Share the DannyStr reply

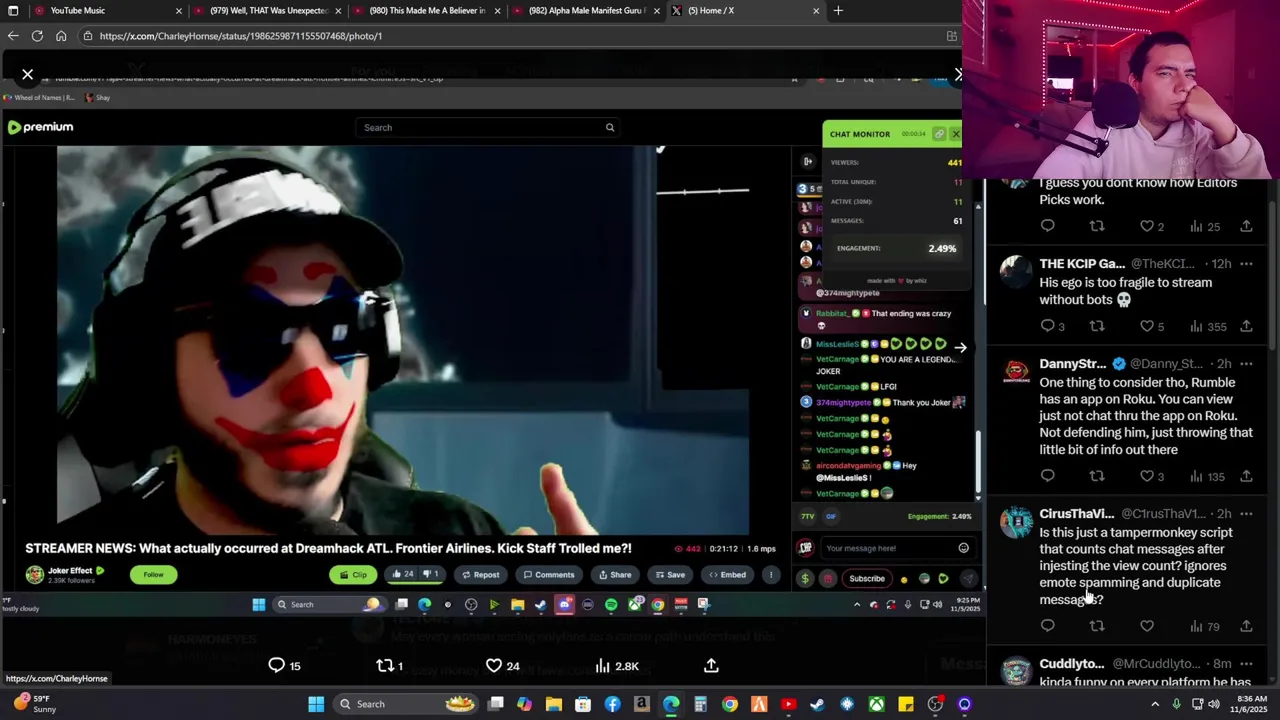(x=1246, y=476)
